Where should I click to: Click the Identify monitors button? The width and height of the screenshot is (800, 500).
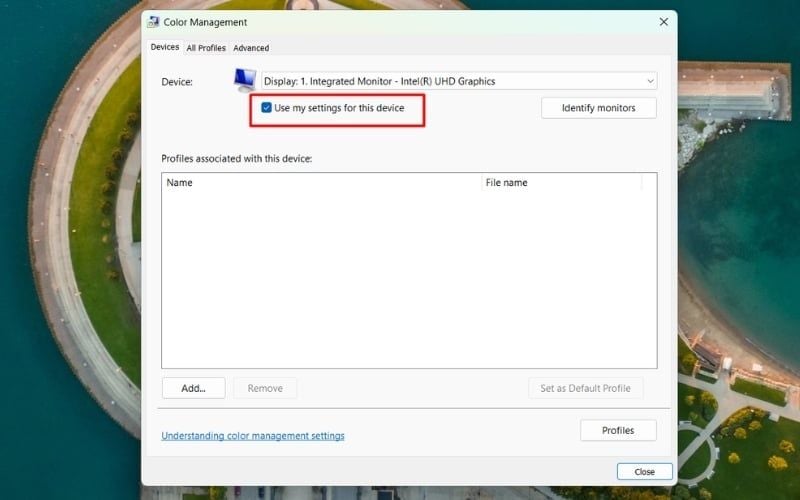click(598, 108)
